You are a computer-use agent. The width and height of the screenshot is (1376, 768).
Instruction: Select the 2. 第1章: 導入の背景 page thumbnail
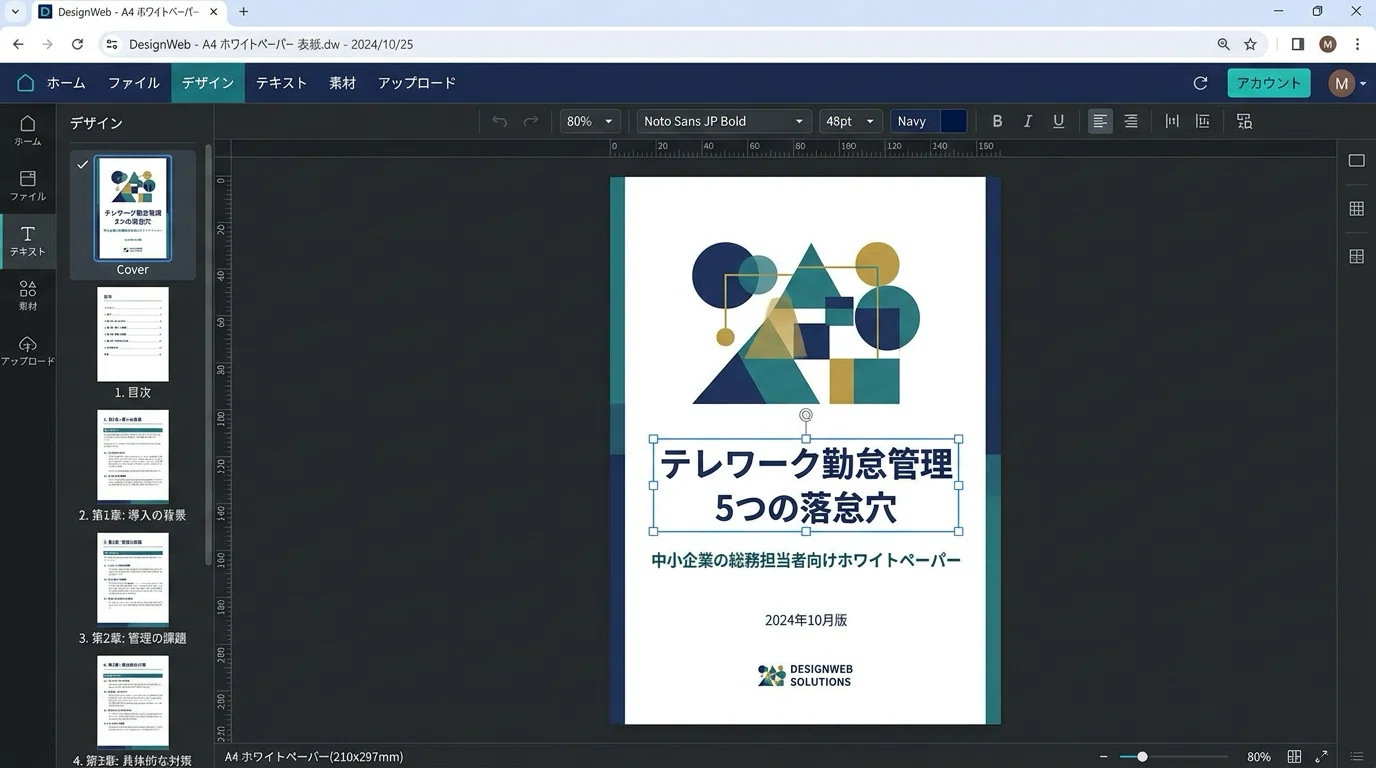point(133,455)
